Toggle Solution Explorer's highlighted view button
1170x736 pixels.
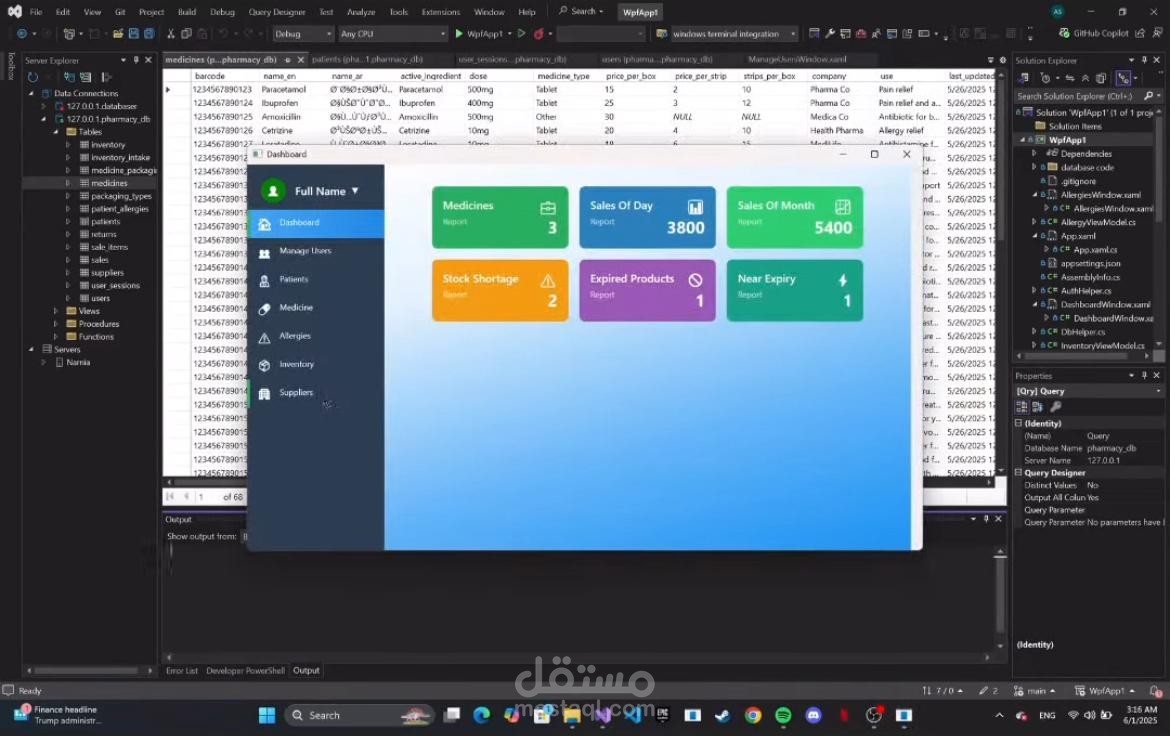click(1122, 78)
